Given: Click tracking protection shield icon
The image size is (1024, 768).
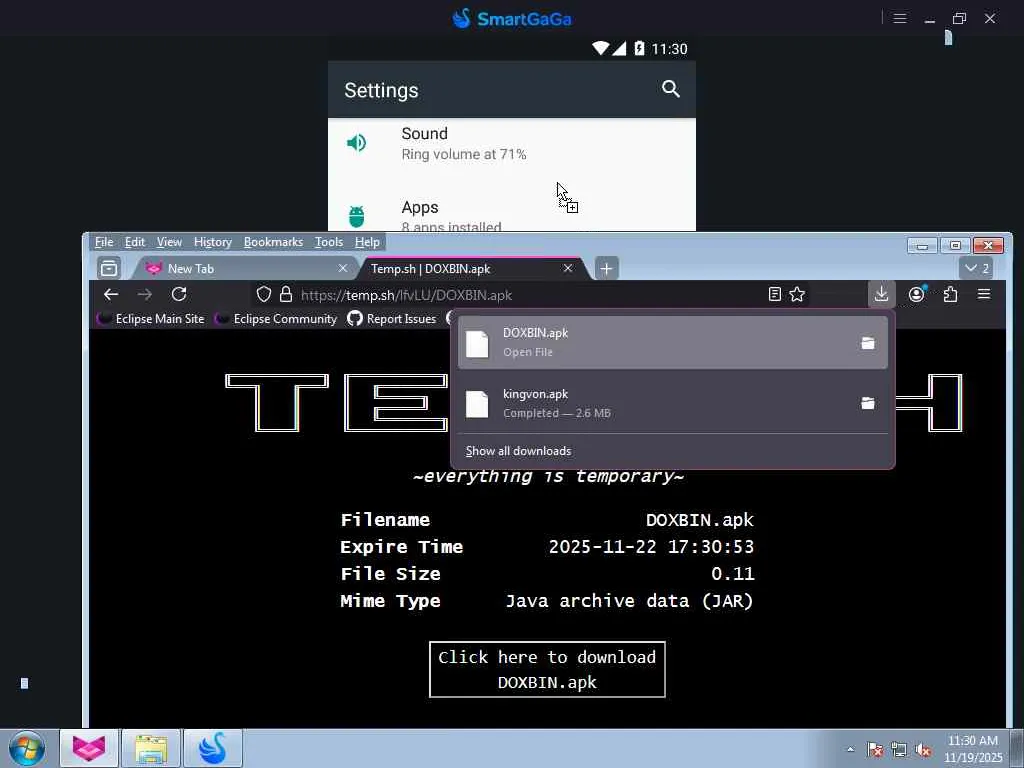Looking at the screenshot, I should 264,295.
